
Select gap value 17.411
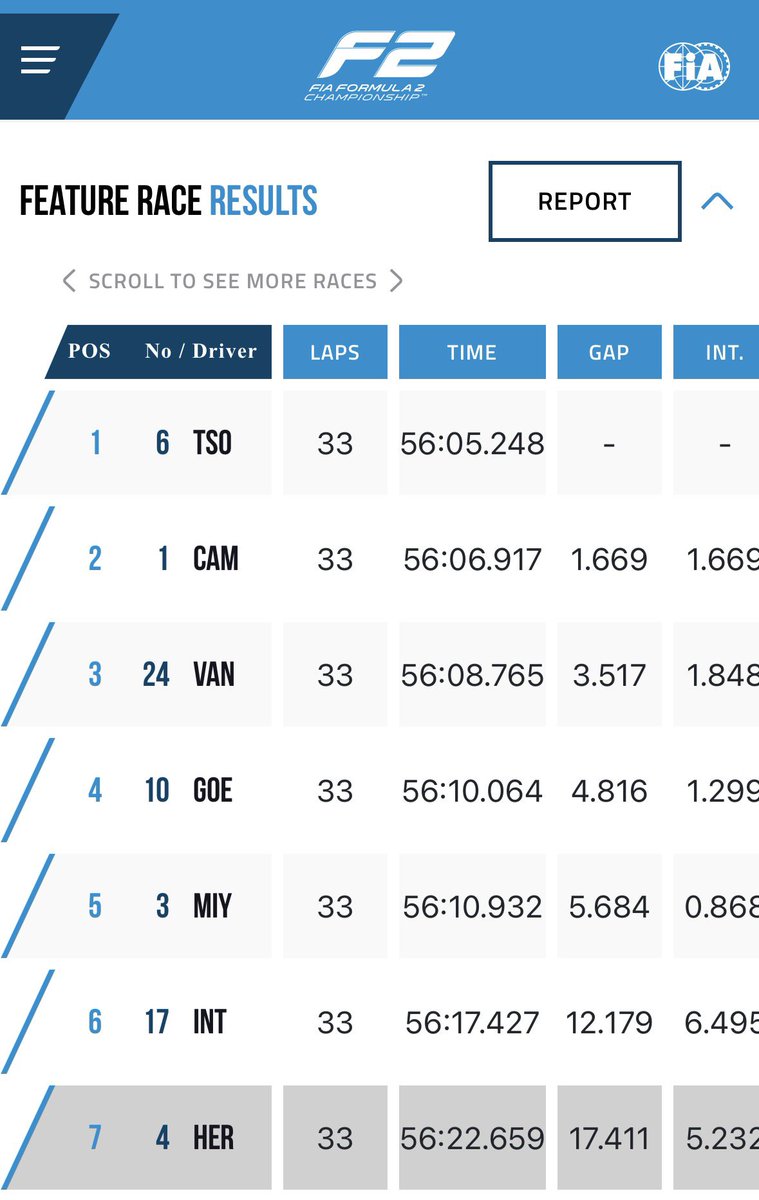pos(609,1139)
